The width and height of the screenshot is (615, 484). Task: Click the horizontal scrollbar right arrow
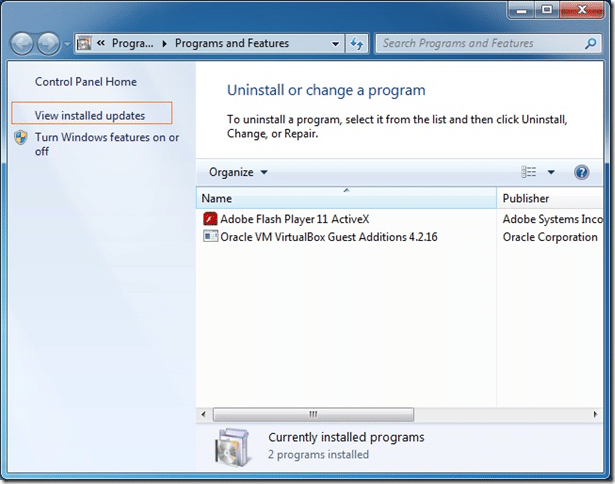click(x=595, y=414)
